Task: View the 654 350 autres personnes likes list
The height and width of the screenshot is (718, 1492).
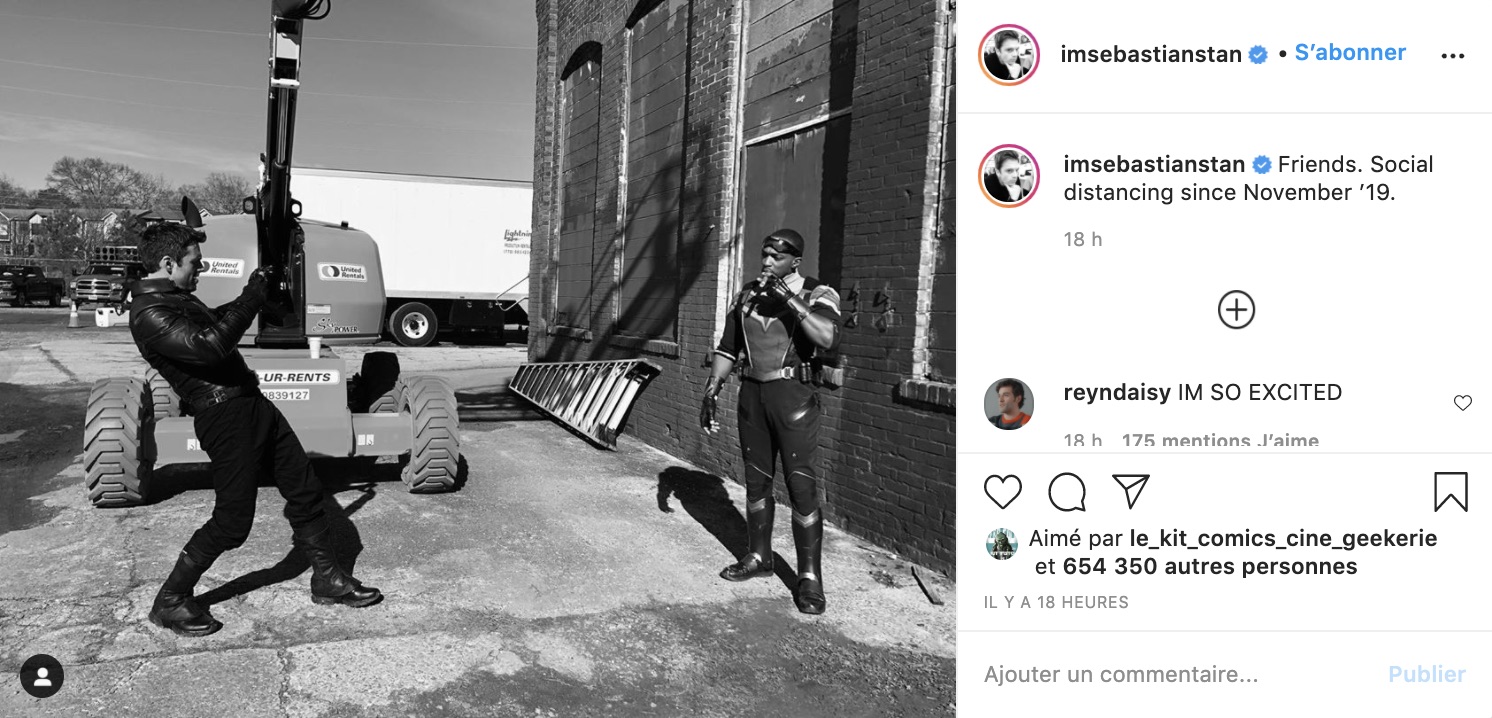Action: [x=1210, y=566]
